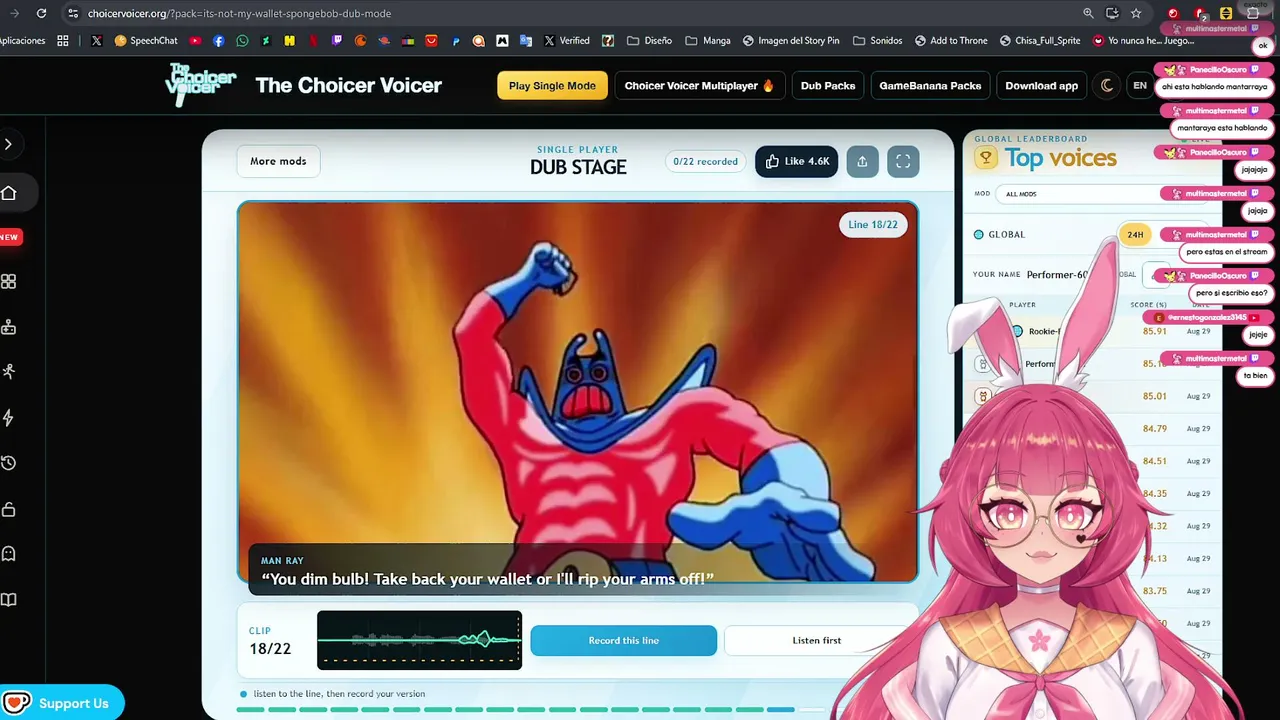The height and width of the screenshot is (720, 1280).
Task: Open GameBanana Packs
Action: (x=930, y=86)
